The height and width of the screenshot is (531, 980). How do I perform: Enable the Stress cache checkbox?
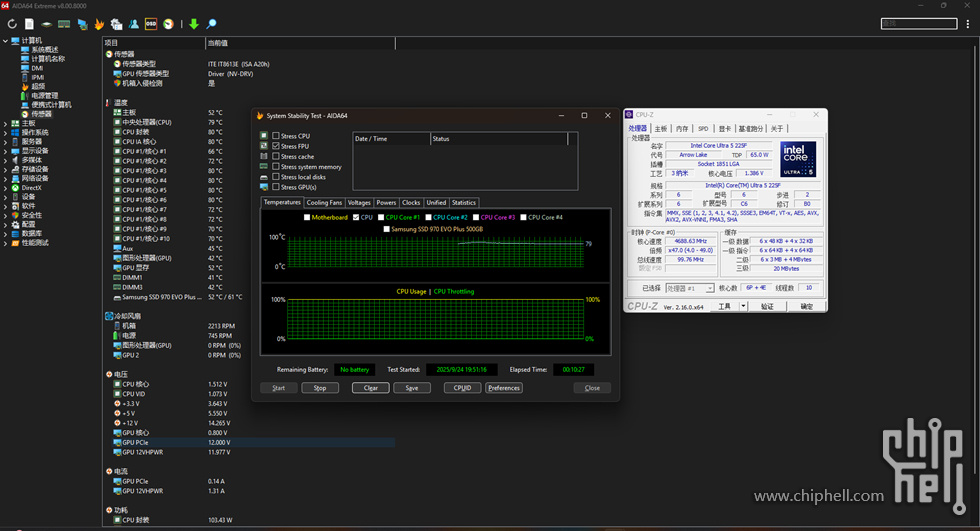click(276, 156)
